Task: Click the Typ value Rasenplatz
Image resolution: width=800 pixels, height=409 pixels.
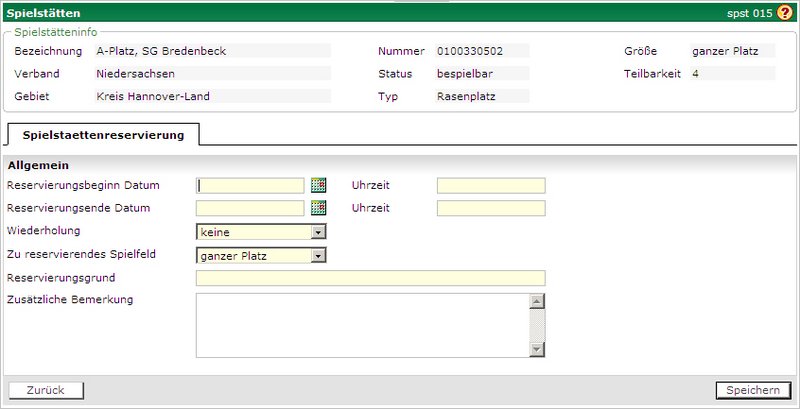Action: tap(467, 97)
